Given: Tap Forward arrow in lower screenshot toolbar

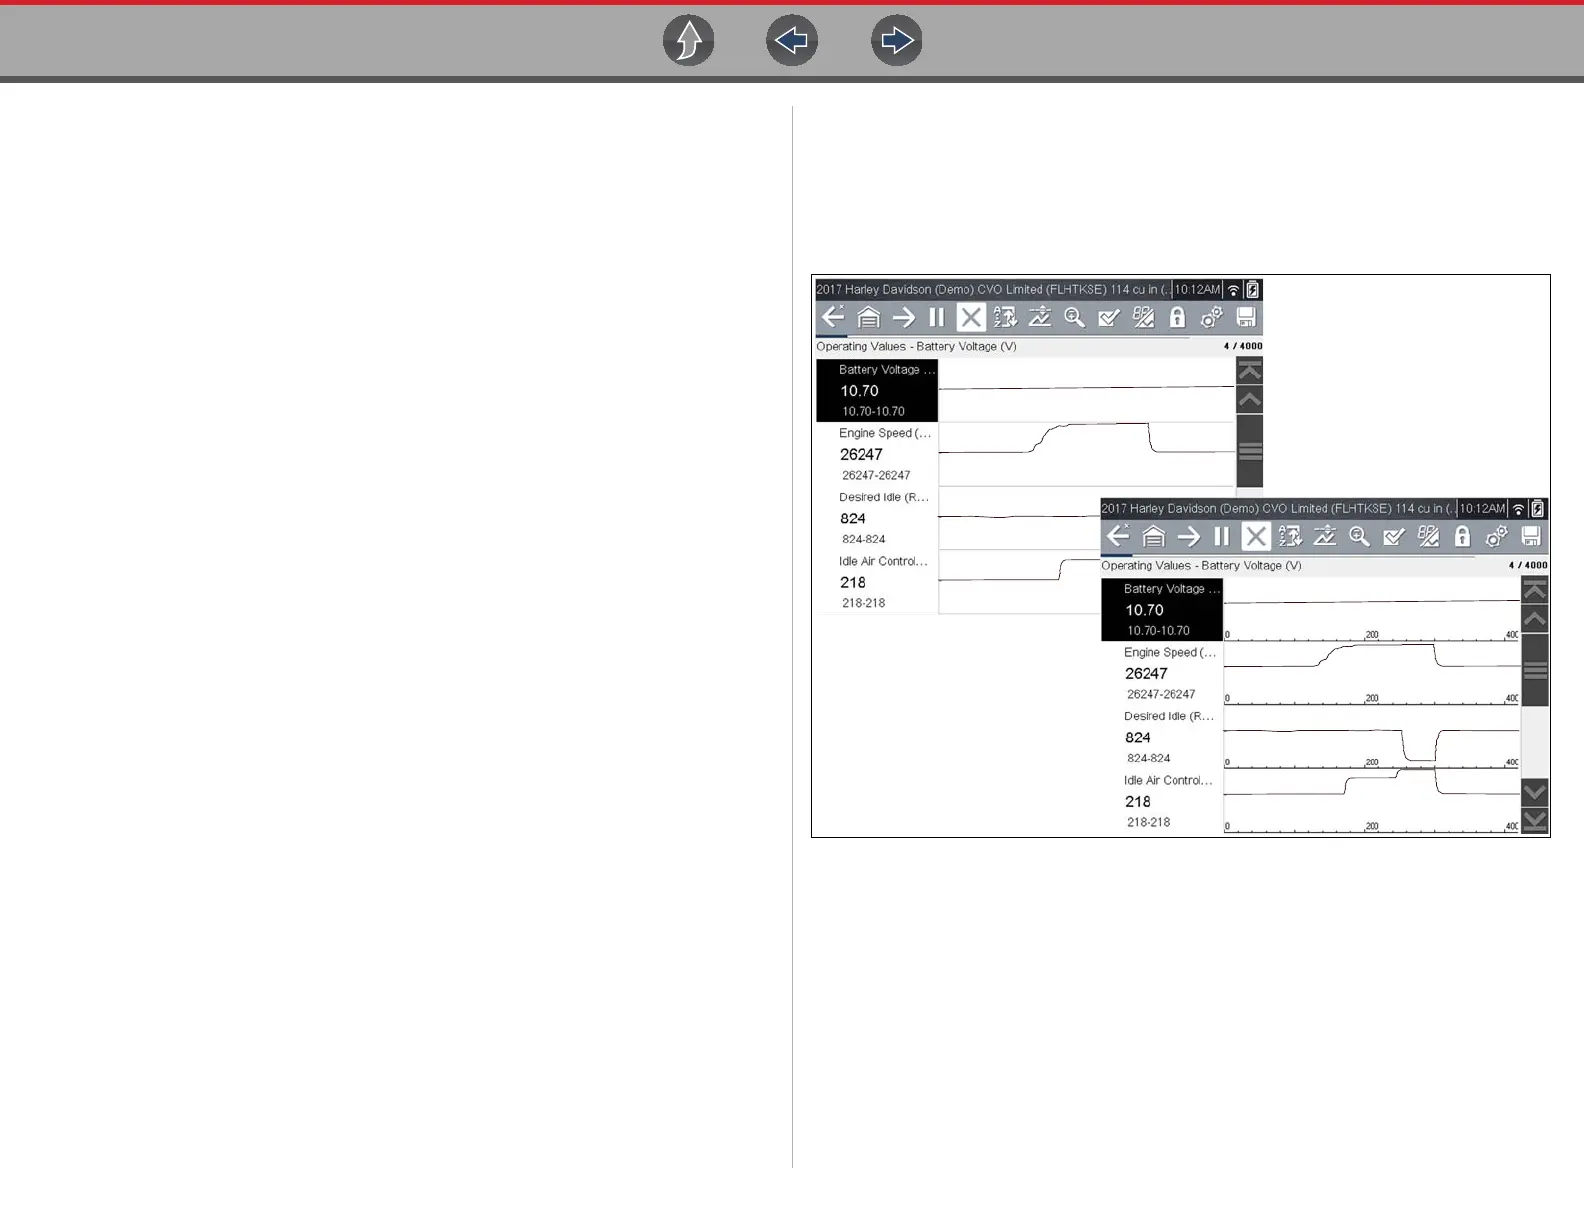Looking at the screenshot, I should (1188, 536).
